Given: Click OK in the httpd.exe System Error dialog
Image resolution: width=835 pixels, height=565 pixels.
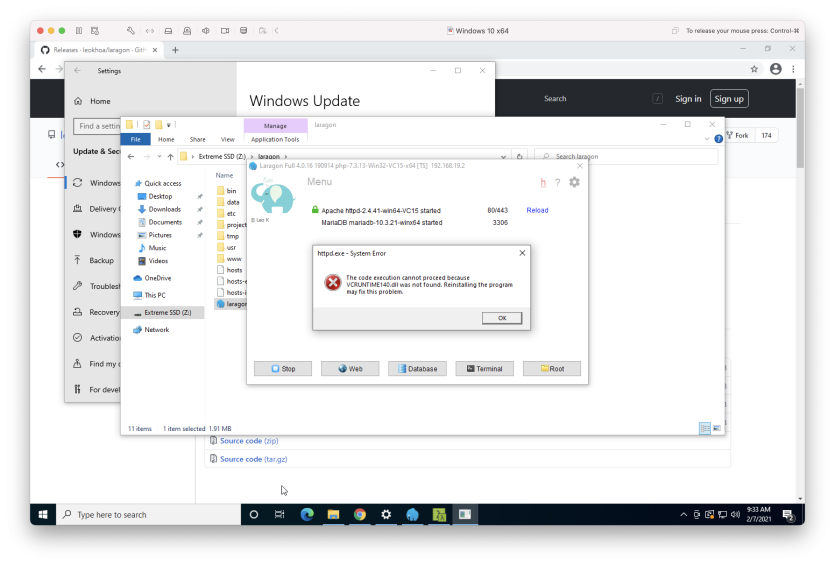Looking at the screenshot, I should tap(502, 318).
